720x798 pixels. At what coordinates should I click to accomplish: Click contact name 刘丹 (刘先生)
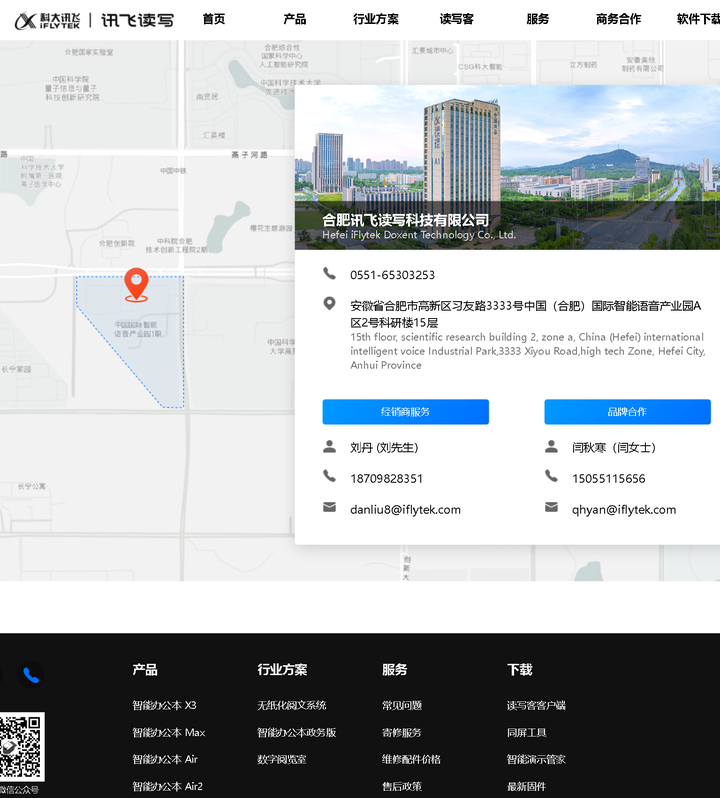tap(384, 447)
